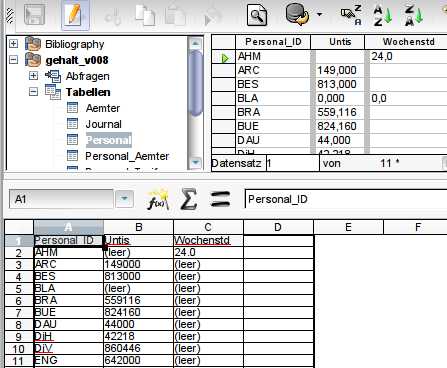Viewport: 447px width, 368px height.
Task: Select Abfragen in the tree
Action: pyautogui.click(x=87, y=76)
